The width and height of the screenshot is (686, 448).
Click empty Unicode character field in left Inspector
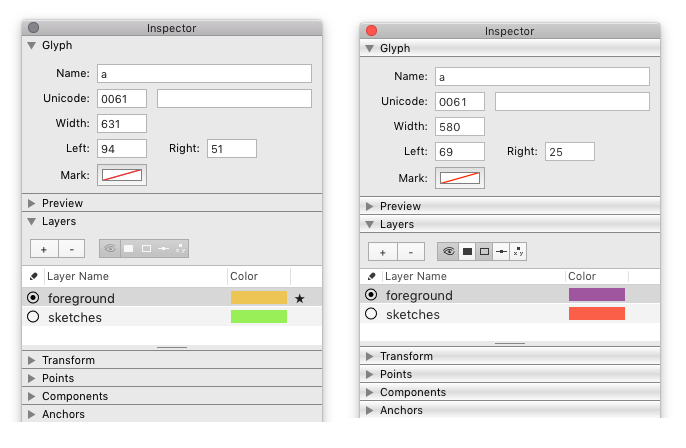(x=234, y=98)
